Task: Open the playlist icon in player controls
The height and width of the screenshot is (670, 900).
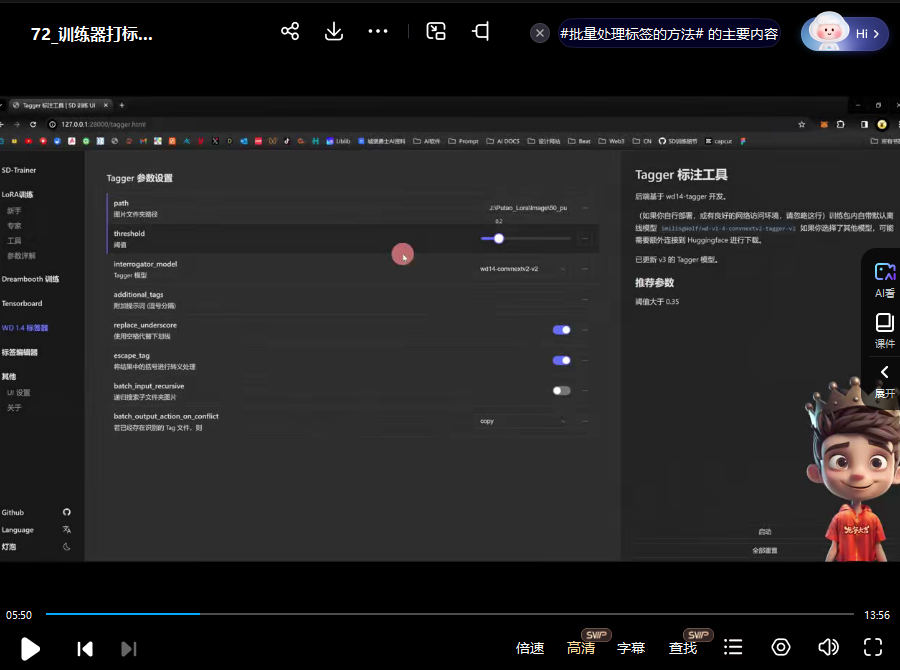Action: [x=733, y=648]
